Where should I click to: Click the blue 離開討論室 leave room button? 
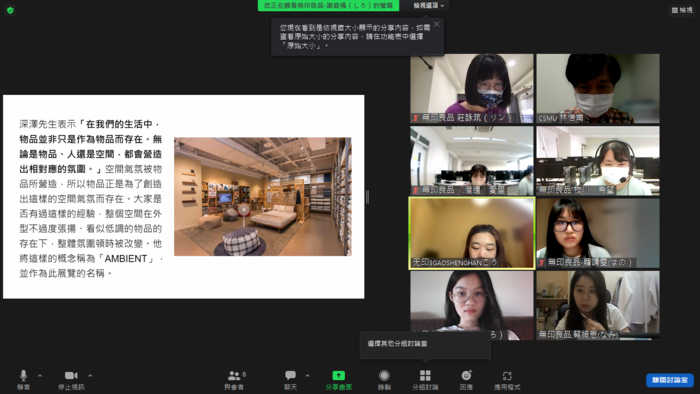coord(670,380)
